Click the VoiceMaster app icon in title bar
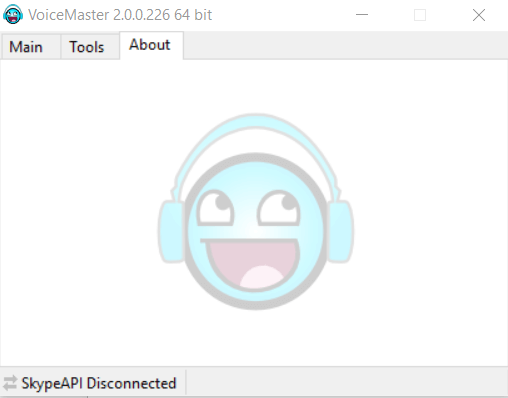The width and height of the screenshot is (508, 398). pos(13,15)
